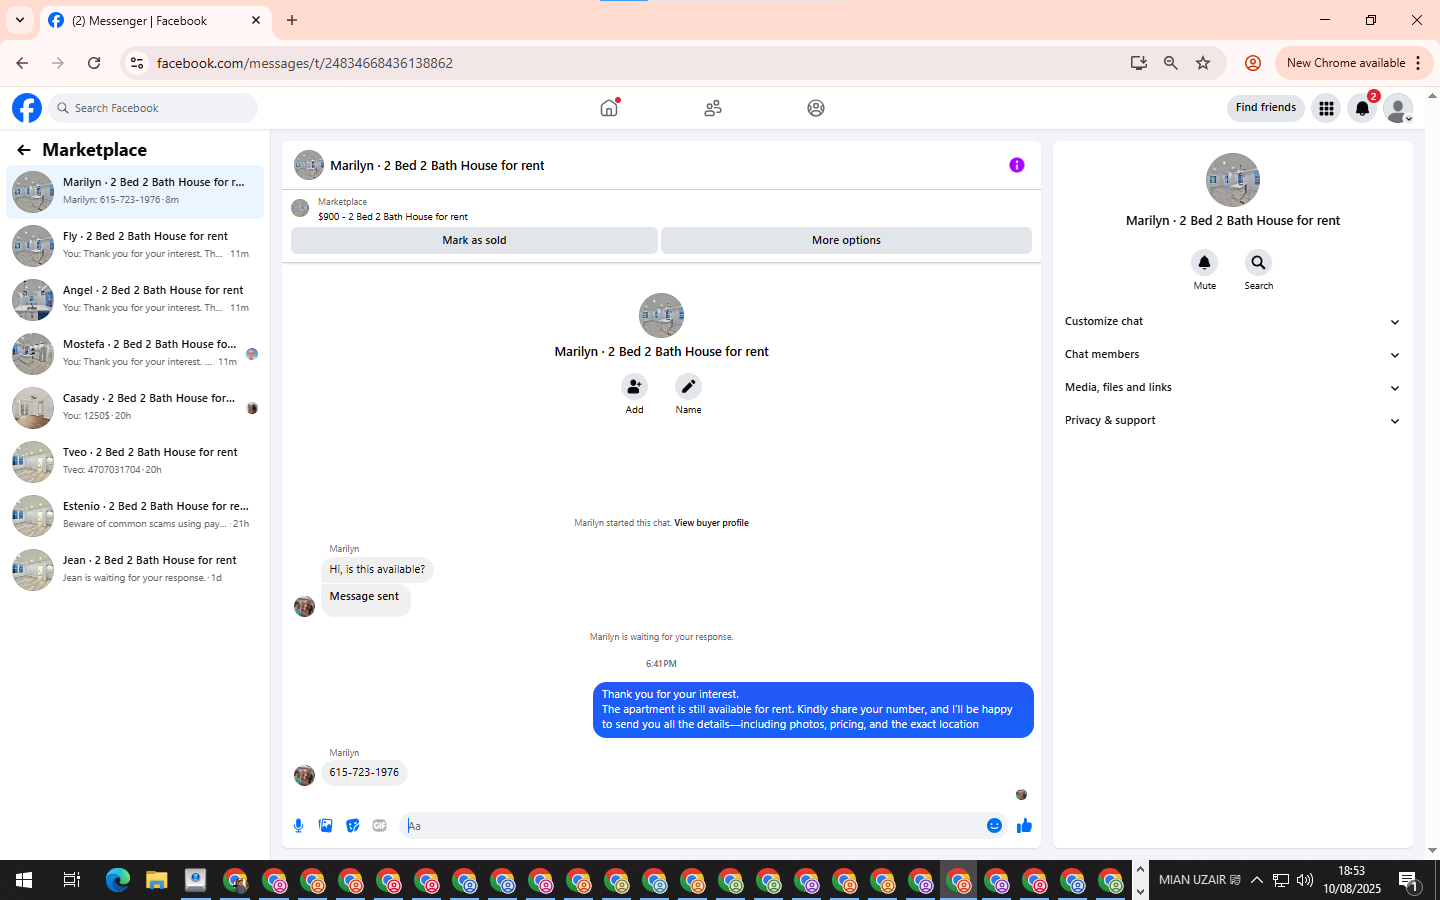
Task: Click the Mark as sold button
Action: tap(474, 240)
